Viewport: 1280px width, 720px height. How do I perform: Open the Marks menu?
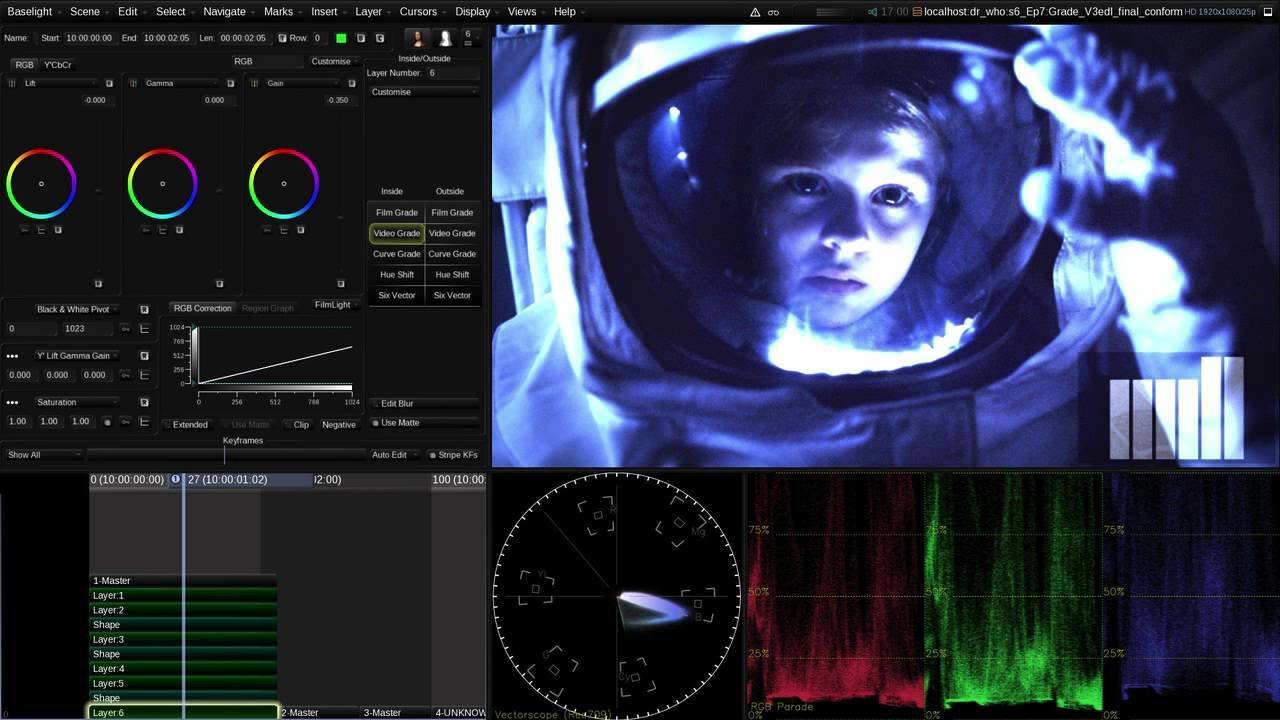point(279,12)
